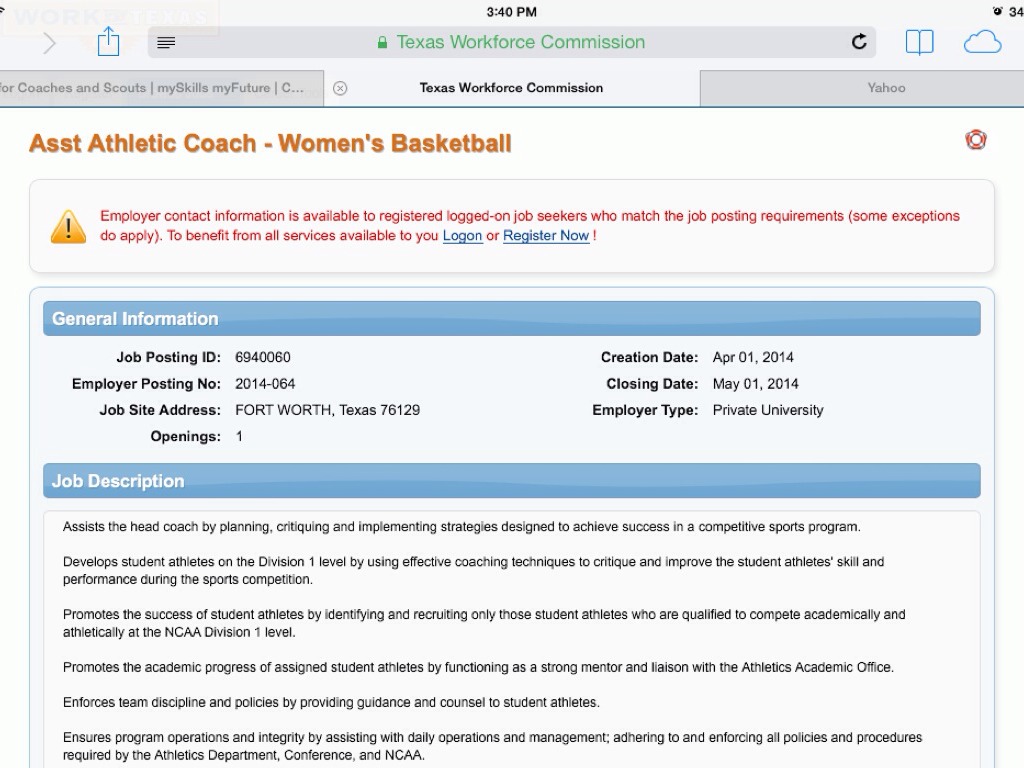Click the Job Posting ID number 6940060
Viewport: 1024px width, 768px height.
click(x=263, y=357)
